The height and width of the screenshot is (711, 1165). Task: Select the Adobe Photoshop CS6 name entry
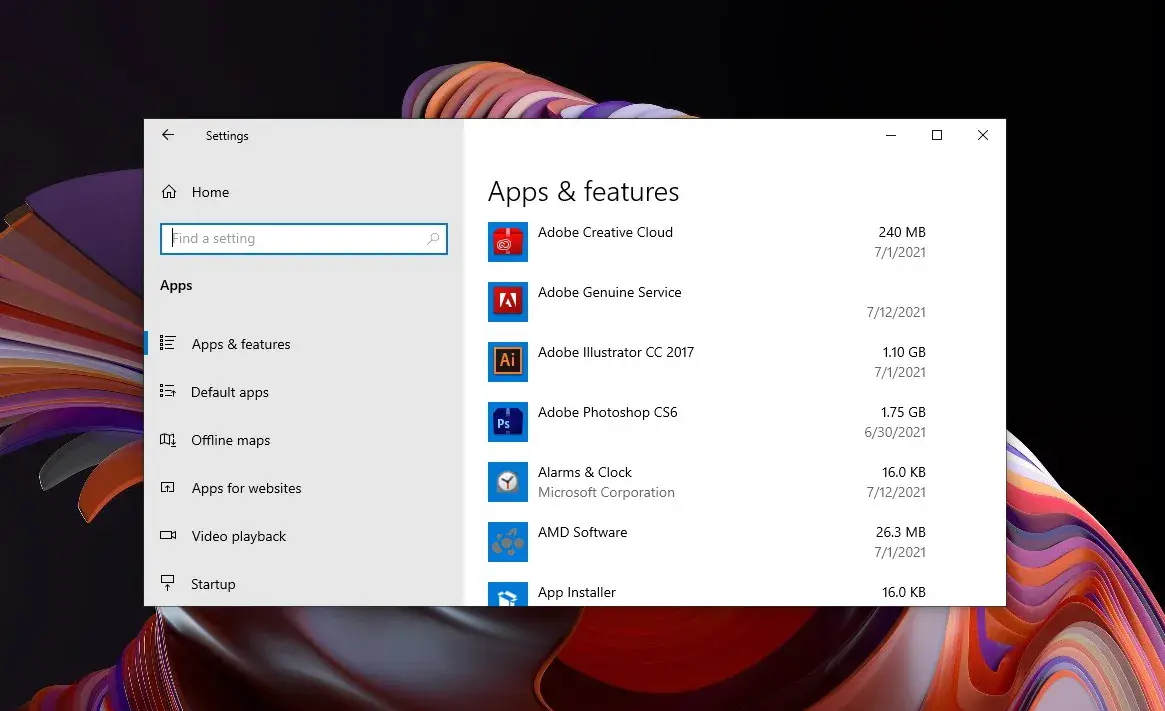607,412
